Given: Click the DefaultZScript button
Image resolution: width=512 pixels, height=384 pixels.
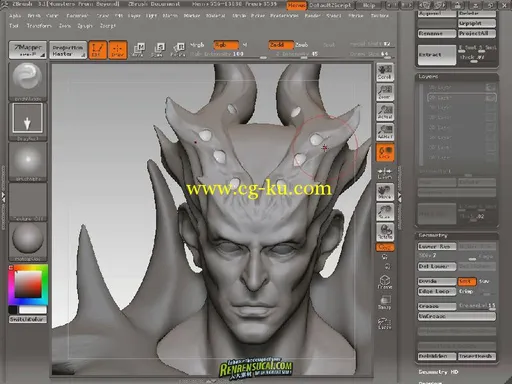Looking at the screenshot, I should [331, 5].
